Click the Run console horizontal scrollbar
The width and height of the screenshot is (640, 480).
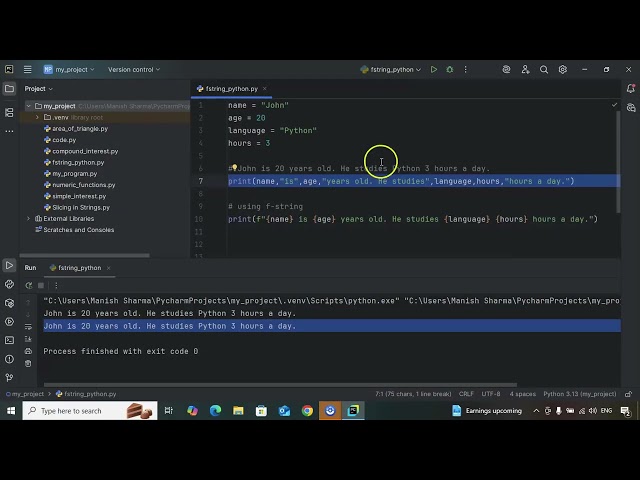point(280,384)
